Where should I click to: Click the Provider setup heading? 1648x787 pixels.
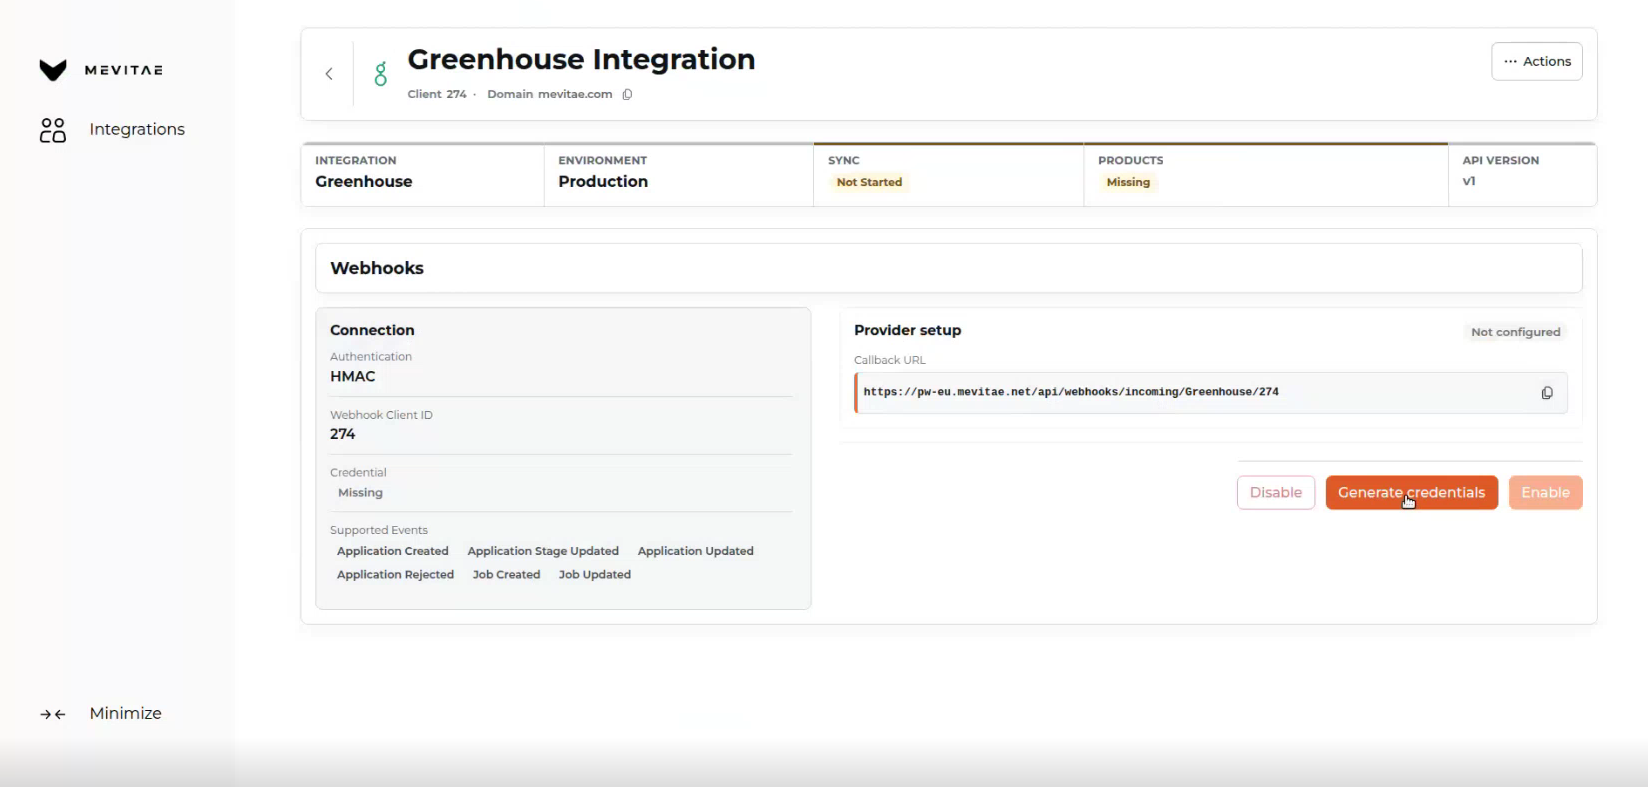[908, 330]
